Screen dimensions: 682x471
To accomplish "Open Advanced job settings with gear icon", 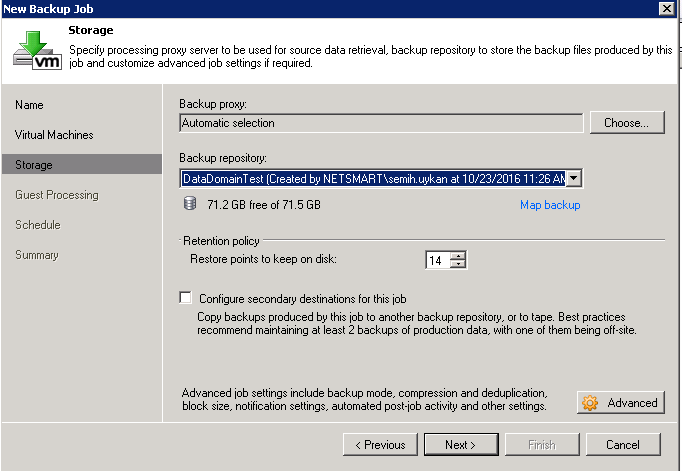I will [x=621, y=402].
